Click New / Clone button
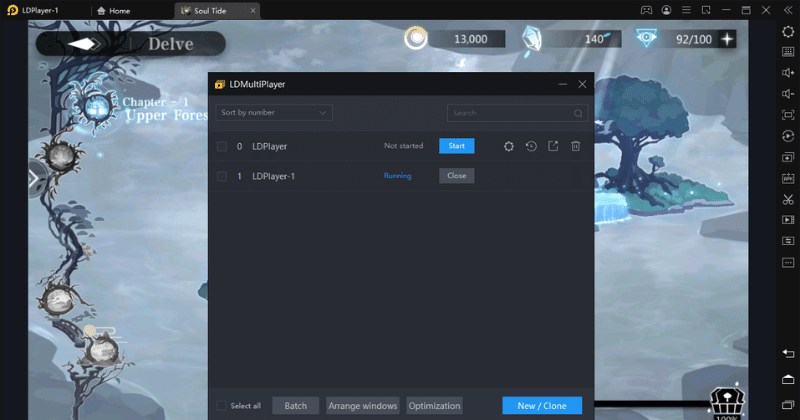Image resolution: width=800 pixels, height=420 pixels. coord(542,406)
